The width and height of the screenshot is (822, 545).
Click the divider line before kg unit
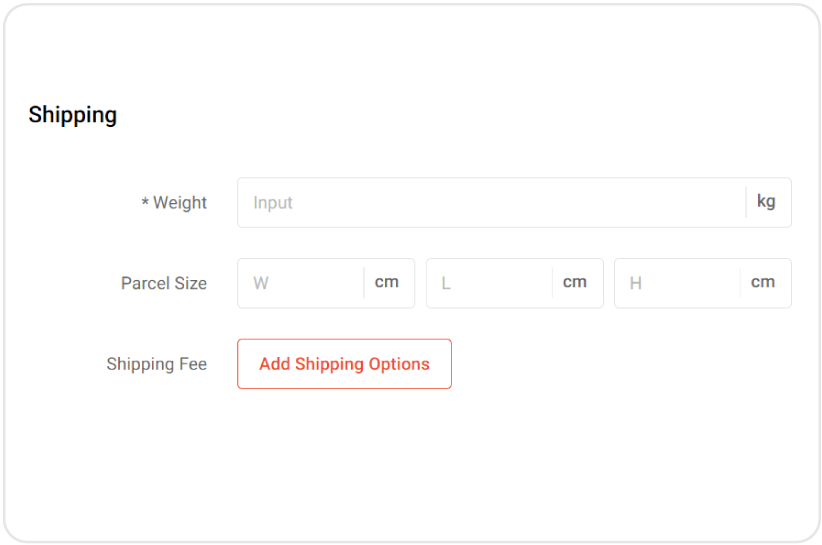click(x=746, y=203)
